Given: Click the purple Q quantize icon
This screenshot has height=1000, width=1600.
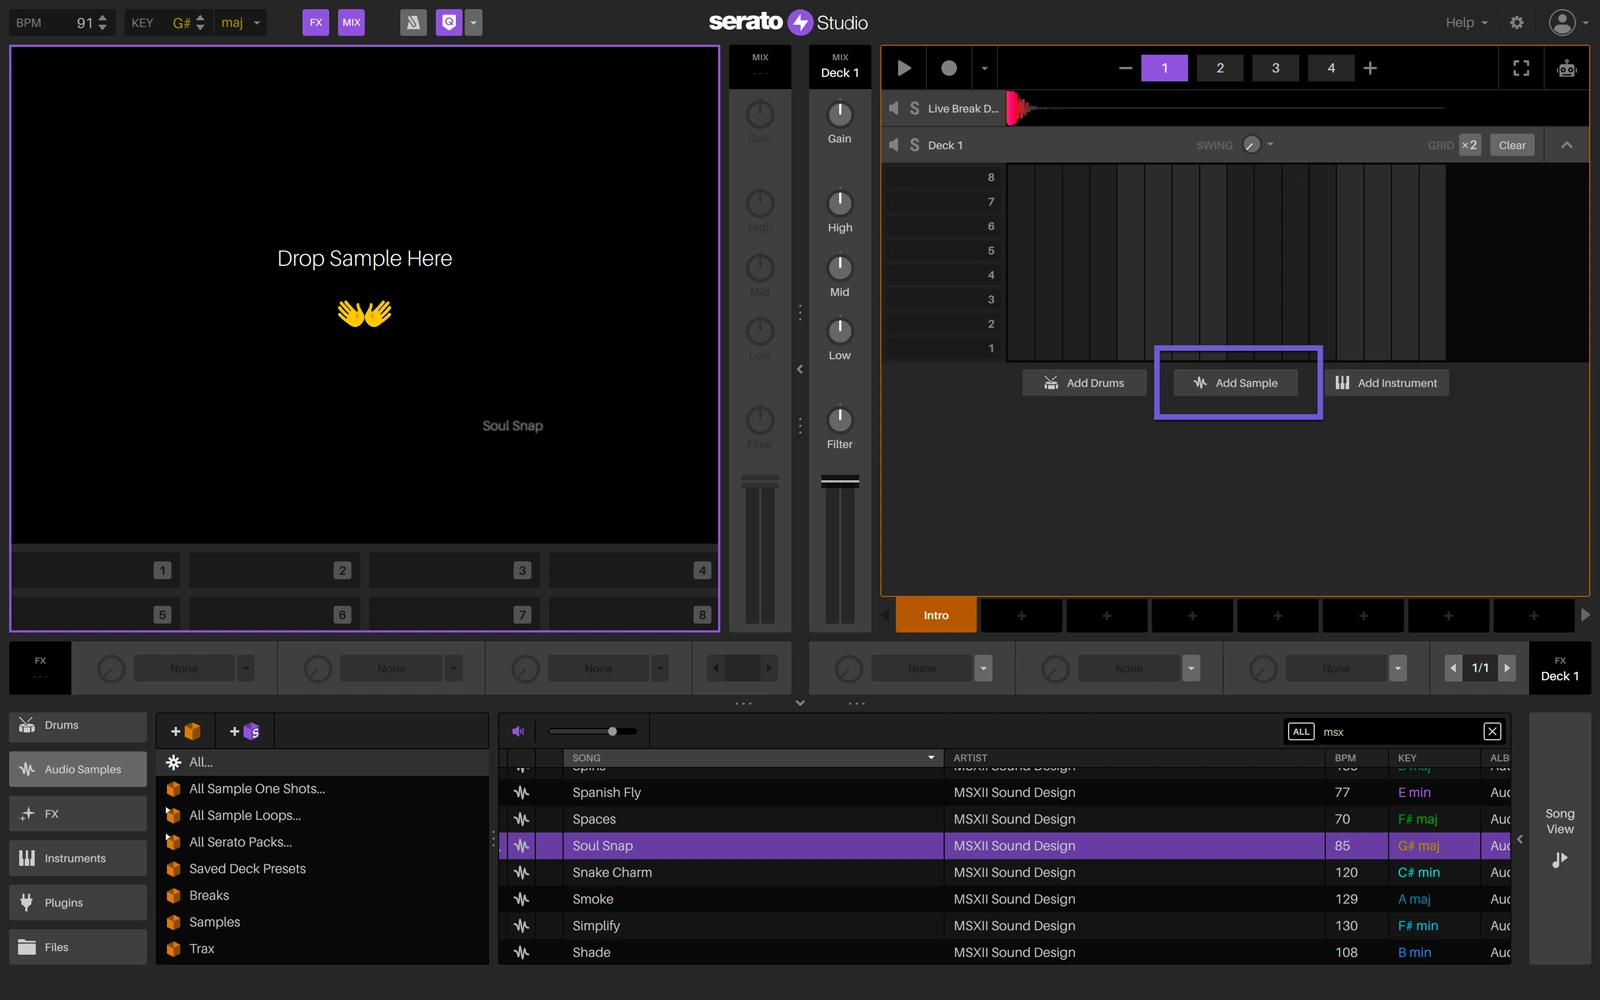Looking at the screenshot, I should (x=450, y=22).
